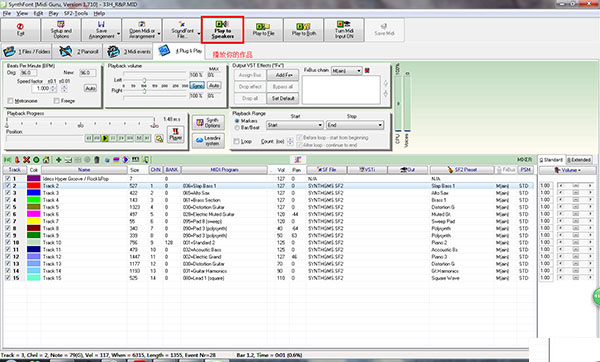
Task: Click the Sync volume button
Action: (197, 85)
